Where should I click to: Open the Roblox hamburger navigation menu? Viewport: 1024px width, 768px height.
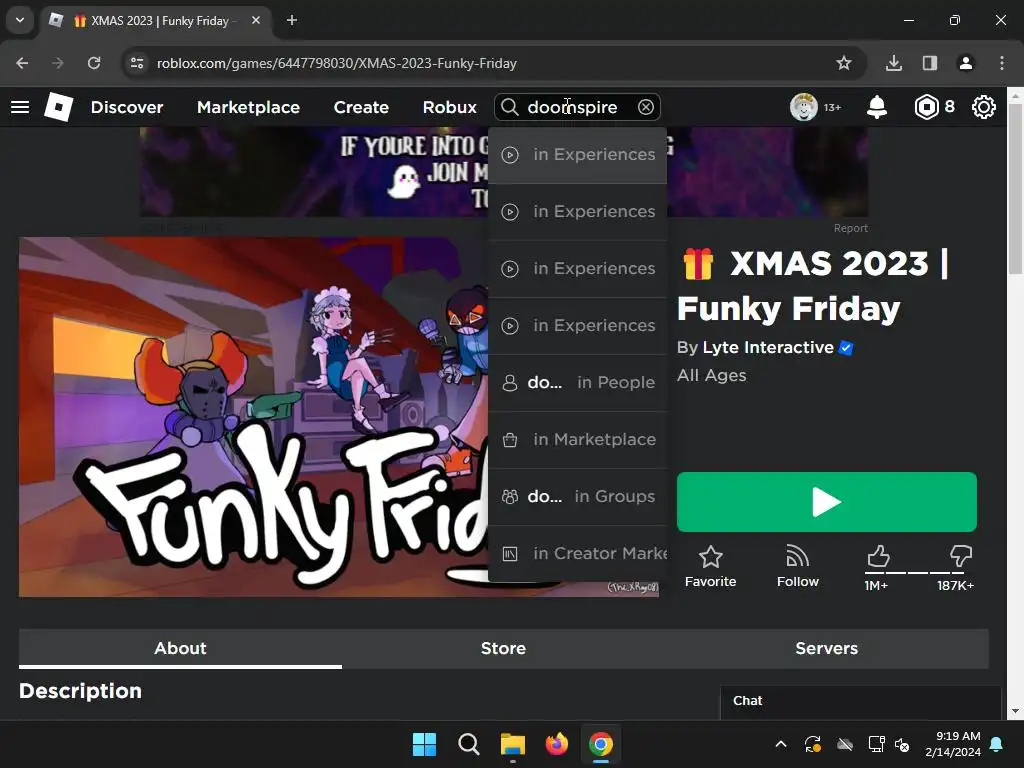click(x=20, y=107)
